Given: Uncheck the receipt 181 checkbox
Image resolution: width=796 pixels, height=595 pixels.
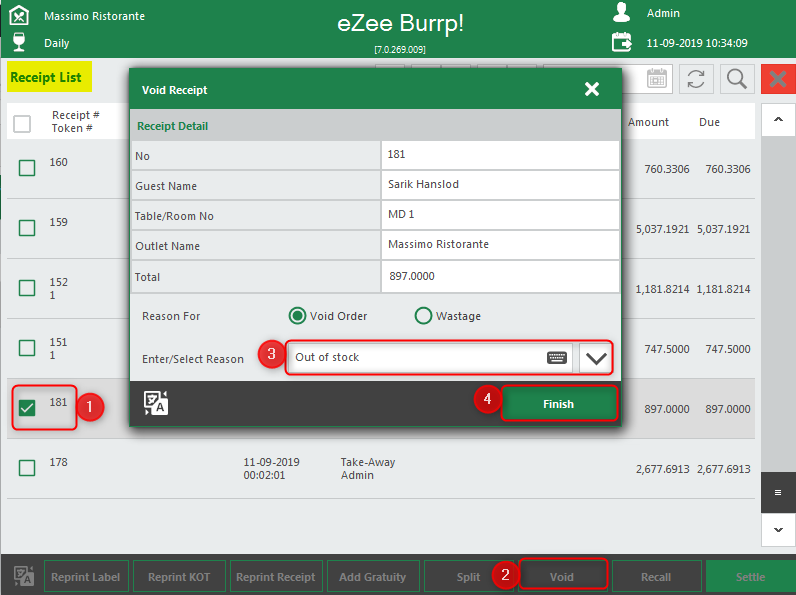Looking at the screenshot, I should click(27, 408).
